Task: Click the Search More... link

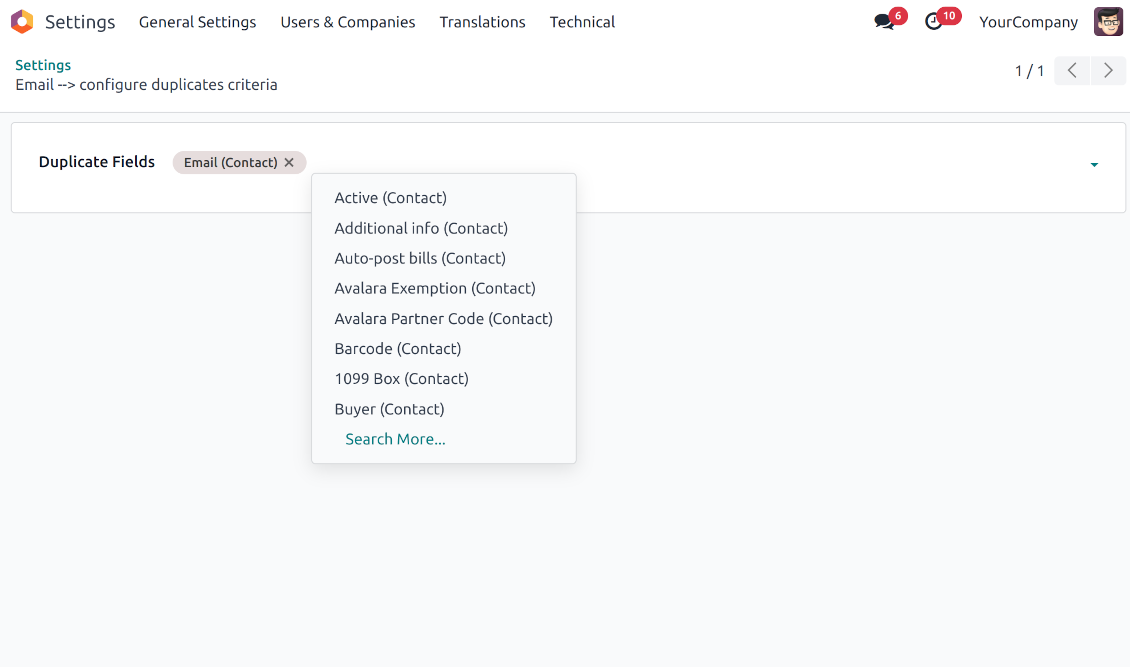Action: coord(395,439)
